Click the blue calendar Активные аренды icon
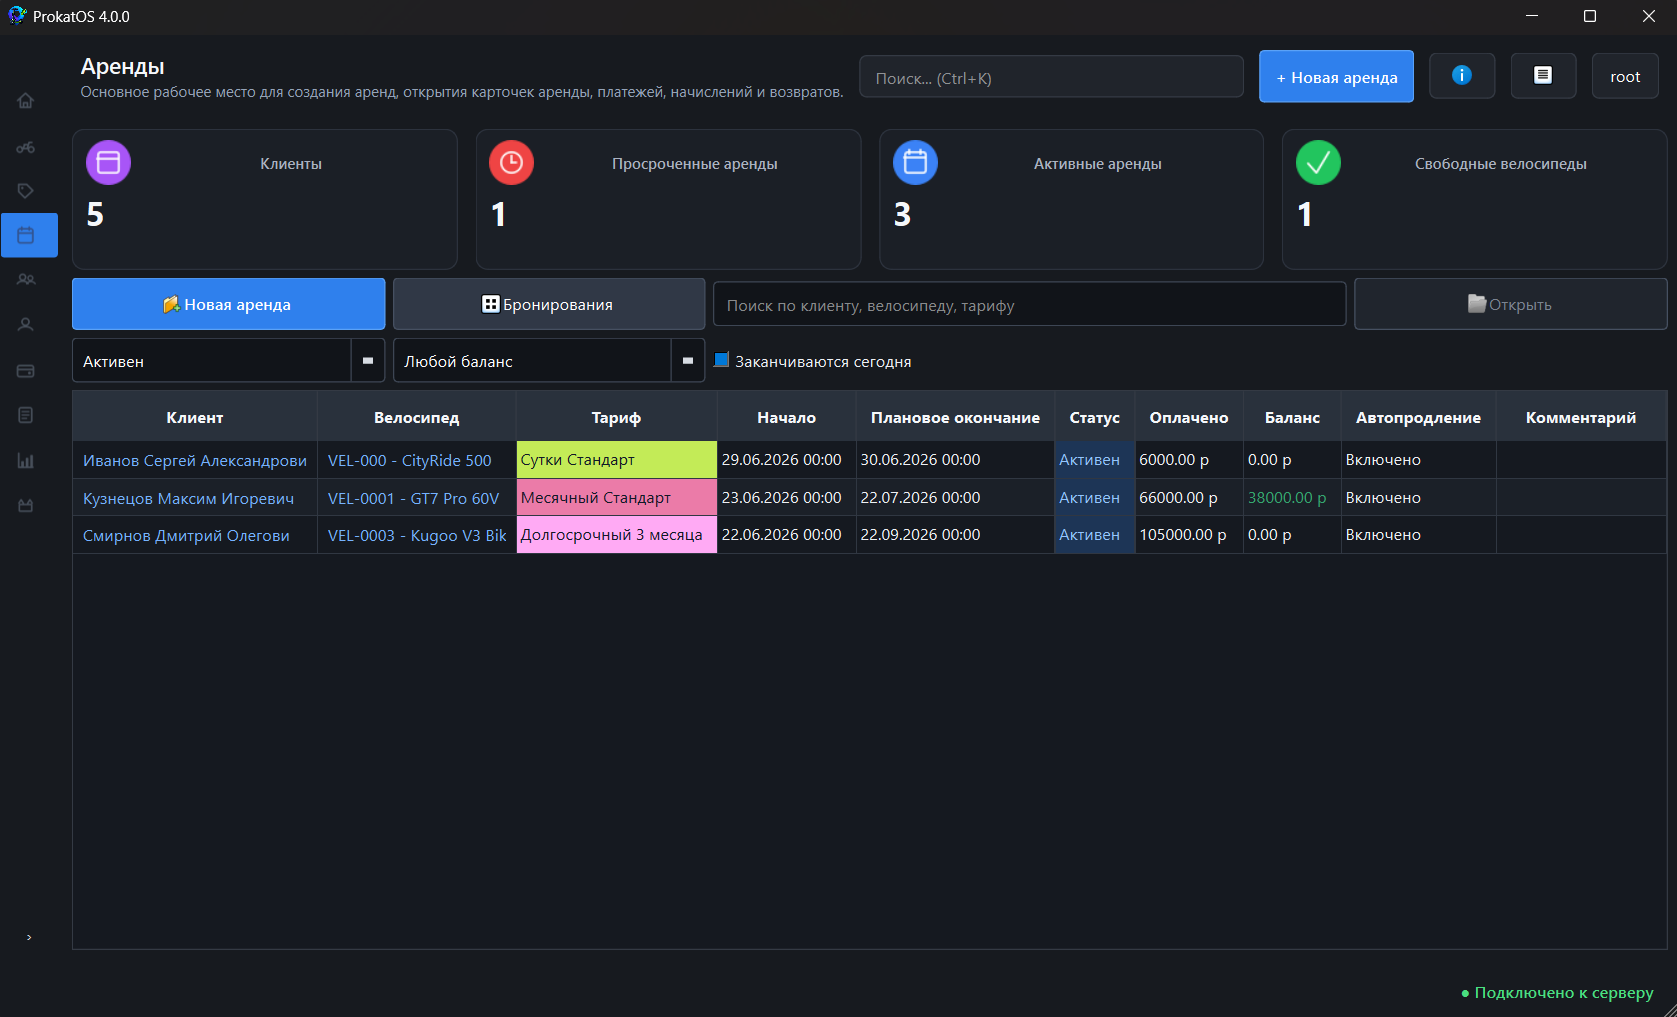1677x1017 pixels. (915, 162)
